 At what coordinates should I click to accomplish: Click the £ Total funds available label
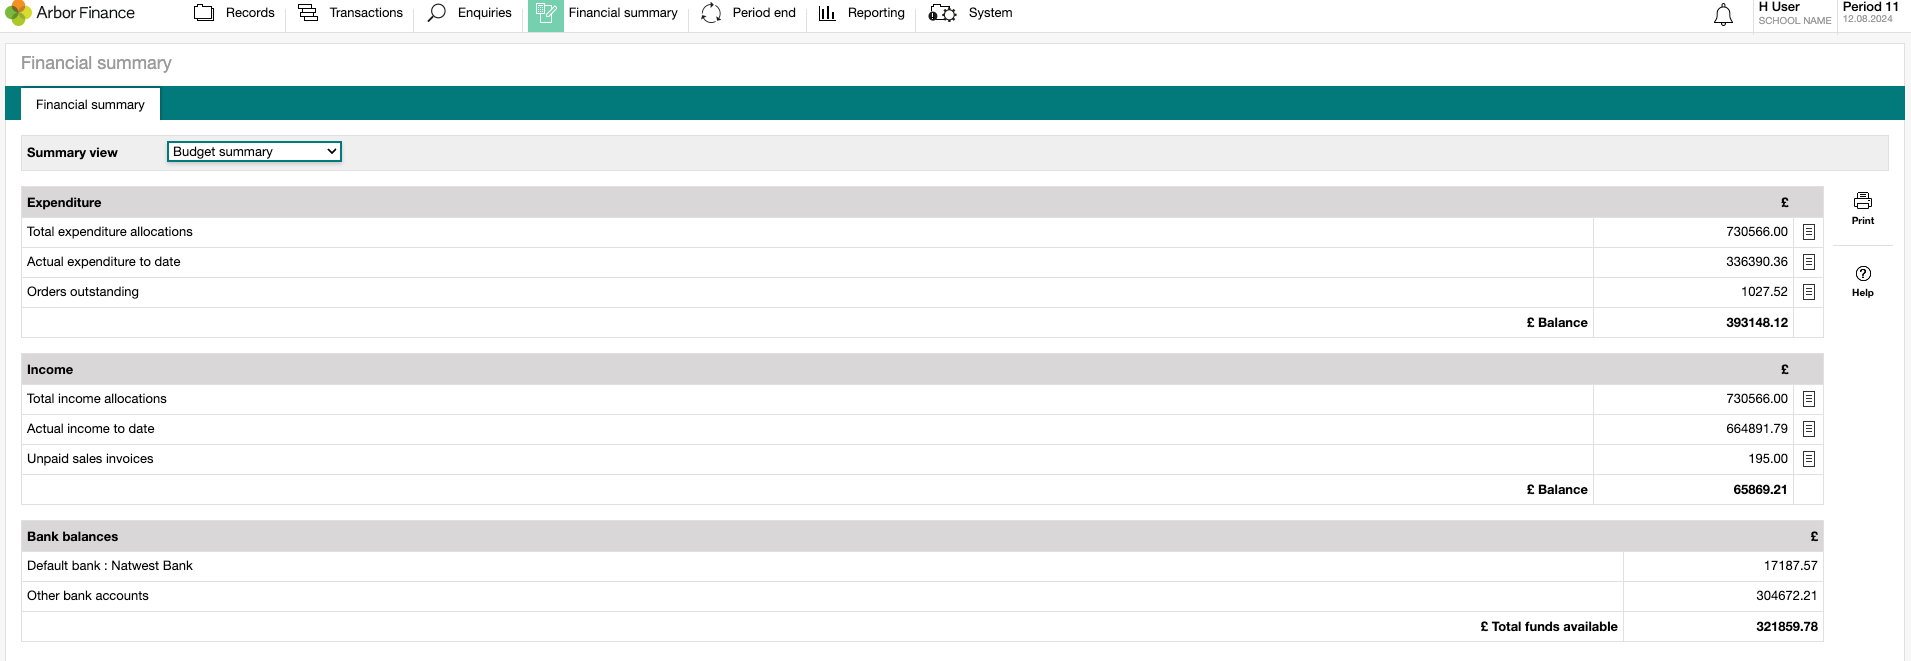tap(1549, 627)
